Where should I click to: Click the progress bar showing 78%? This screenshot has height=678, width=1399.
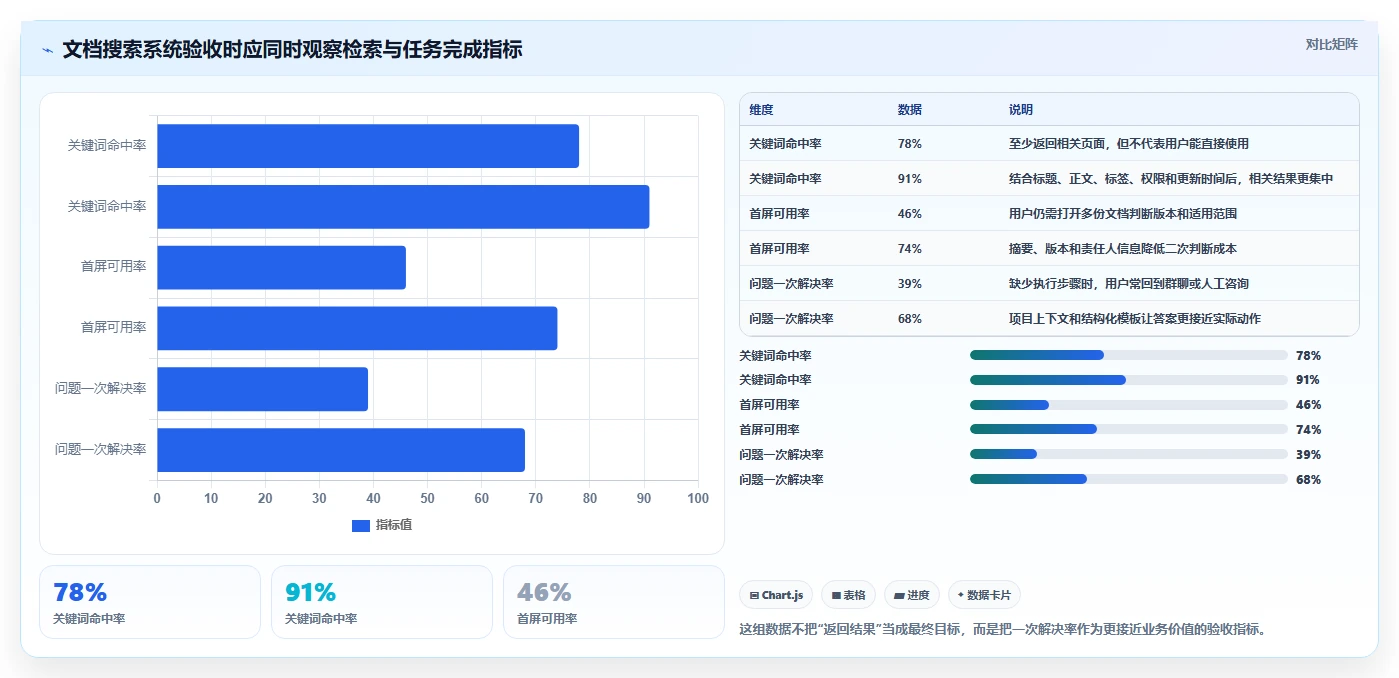pos(1128,355)
